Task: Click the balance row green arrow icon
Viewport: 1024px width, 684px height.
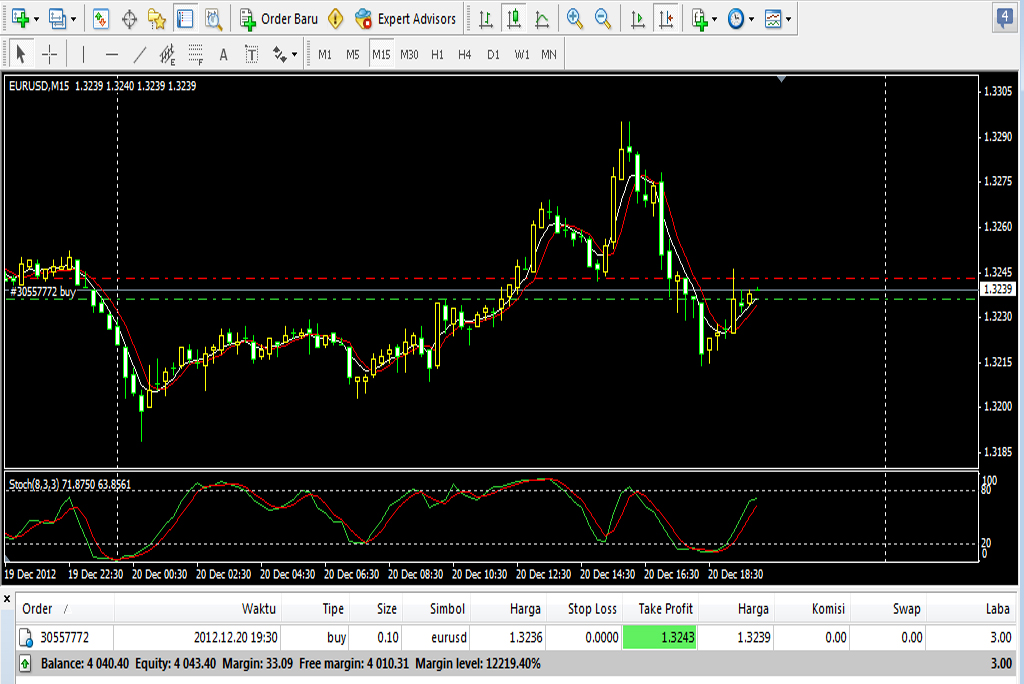Action: click(25, 664)
